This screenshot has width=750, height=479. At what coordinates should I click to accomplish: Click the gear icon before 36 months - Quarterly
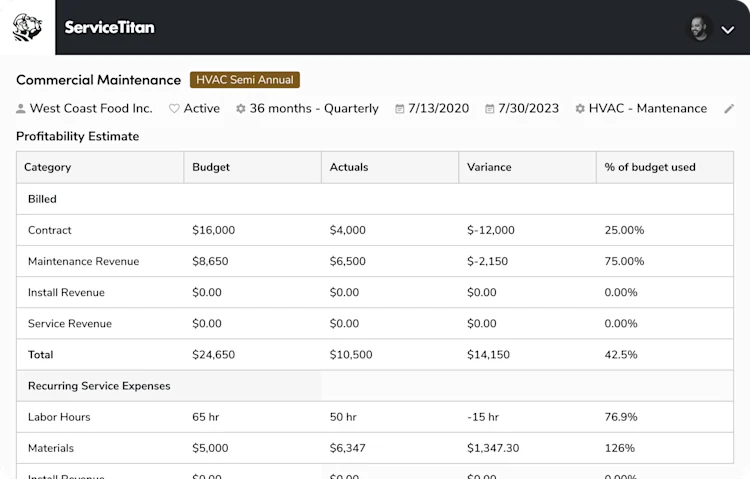tap(241, 109)
